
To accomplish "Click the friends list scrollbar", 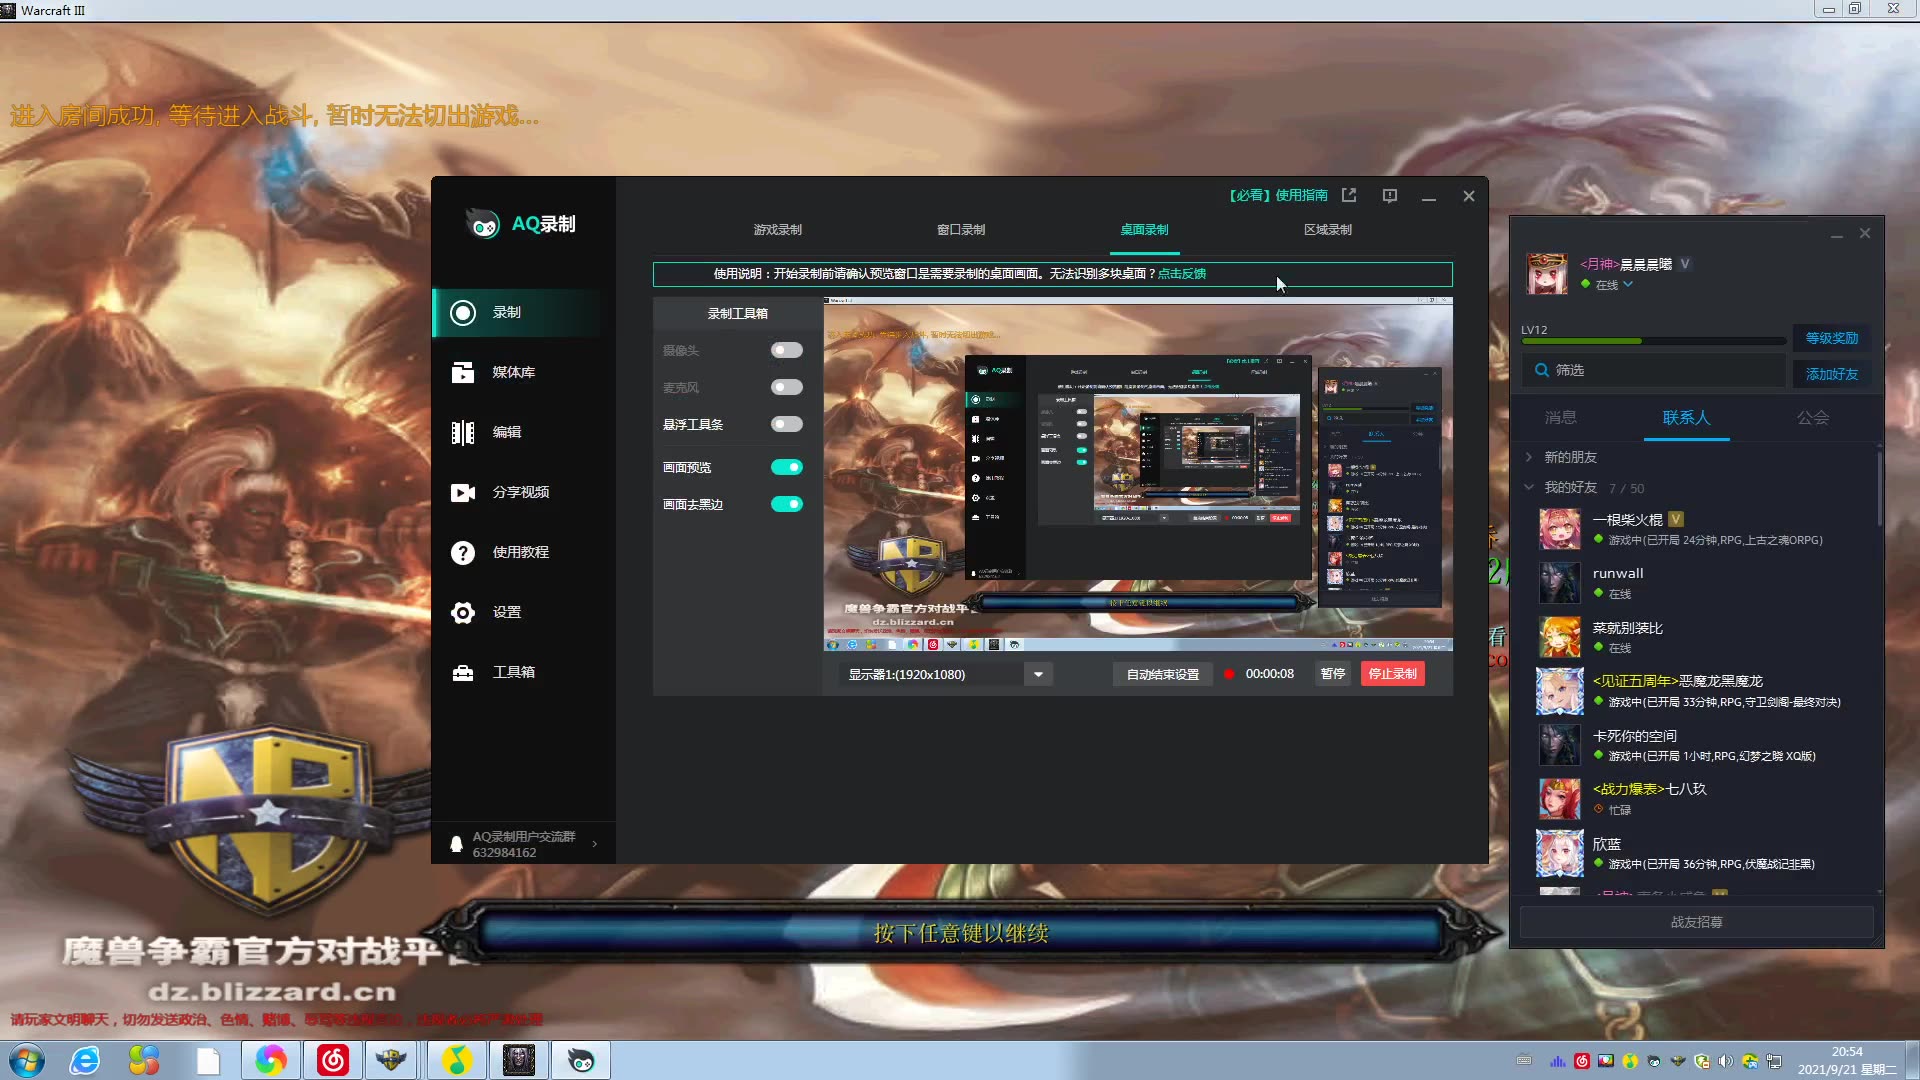I will coord(1879,490).
